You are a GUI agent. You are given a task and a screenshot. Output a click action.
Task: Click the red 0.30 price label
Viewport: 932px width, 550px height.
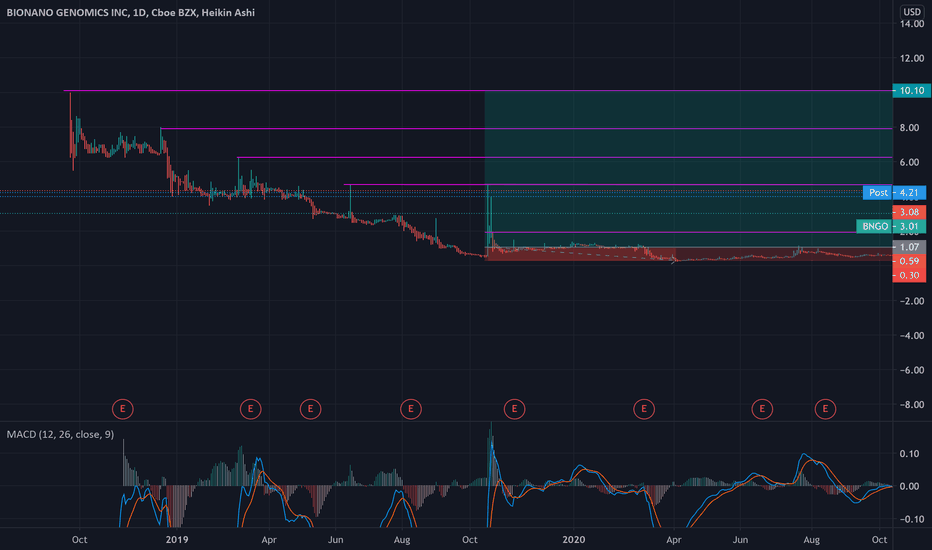[x=909, y=275]
